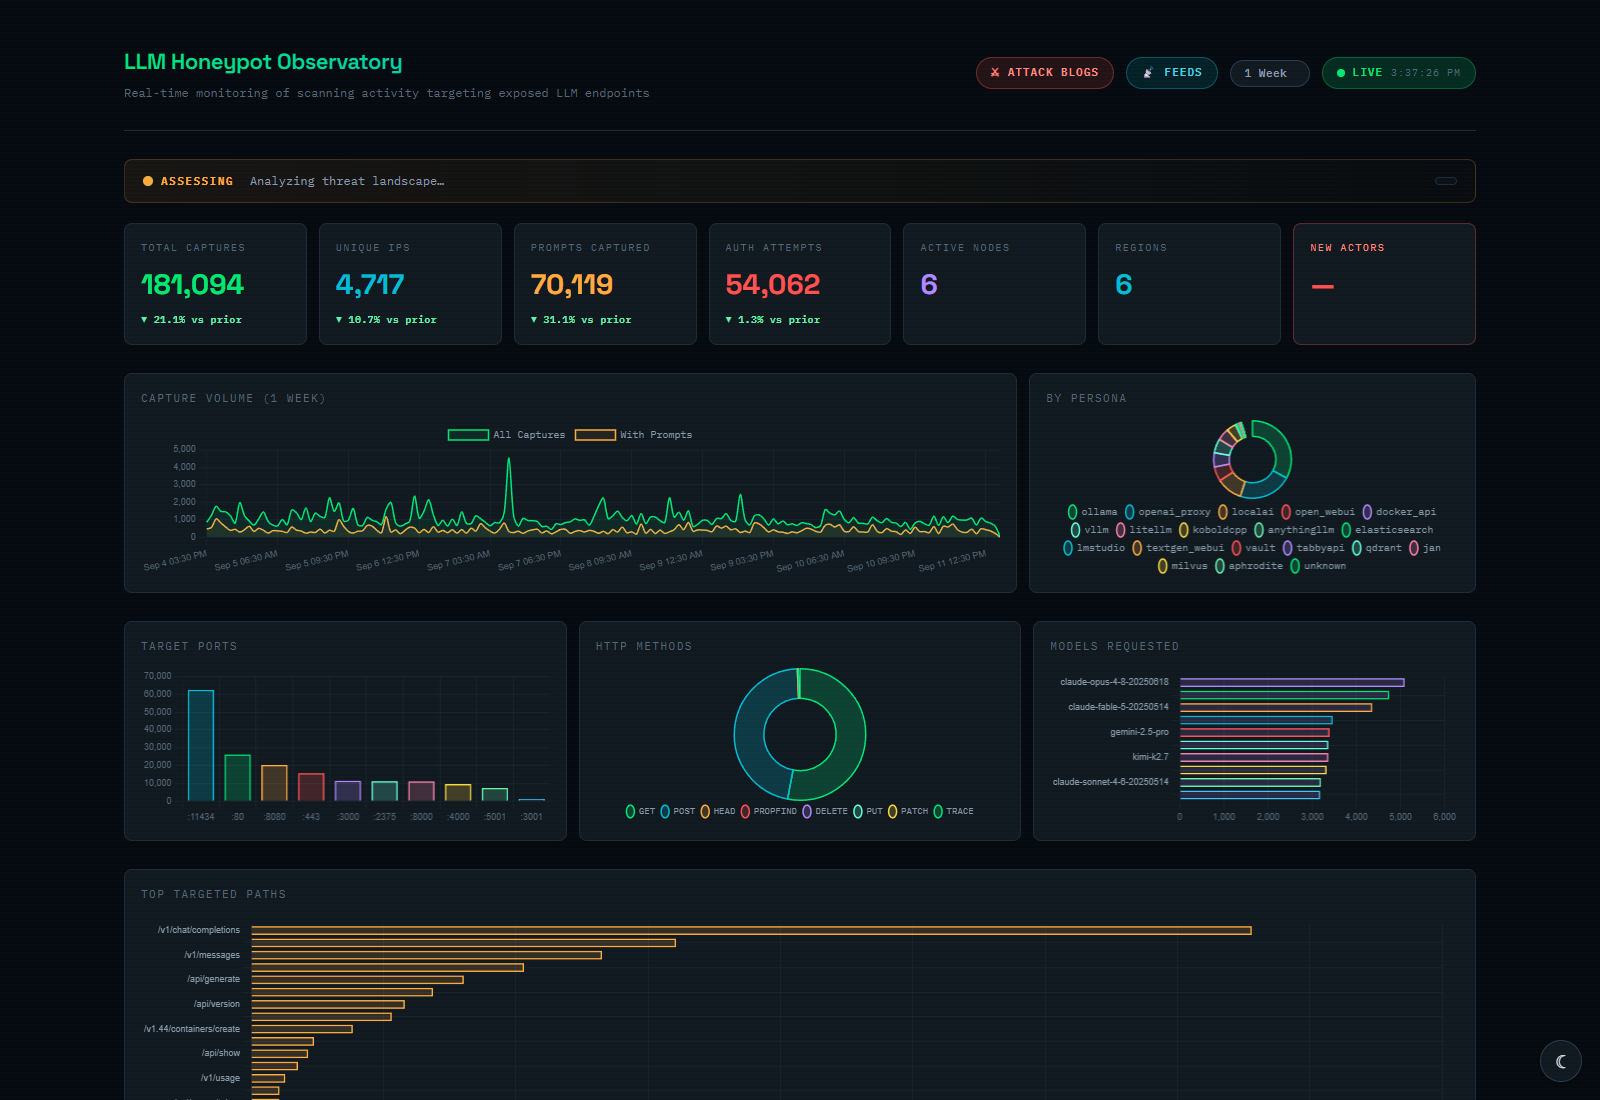Hide the GET method in legend
This screenshot has width=1600, height=1100.
pos(640,811)
